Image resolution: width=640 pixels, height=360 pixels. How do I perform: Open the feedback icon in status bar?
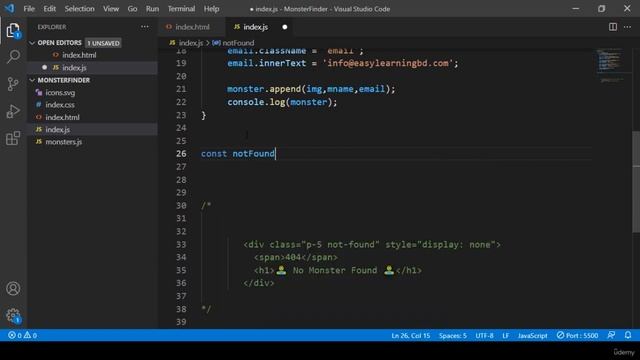tap(611, 335)
